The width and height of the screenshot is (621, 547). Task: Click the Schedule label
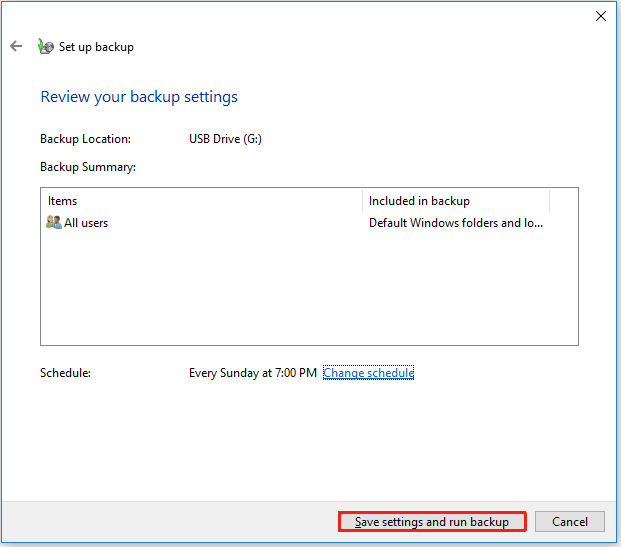tap(65, 373)
